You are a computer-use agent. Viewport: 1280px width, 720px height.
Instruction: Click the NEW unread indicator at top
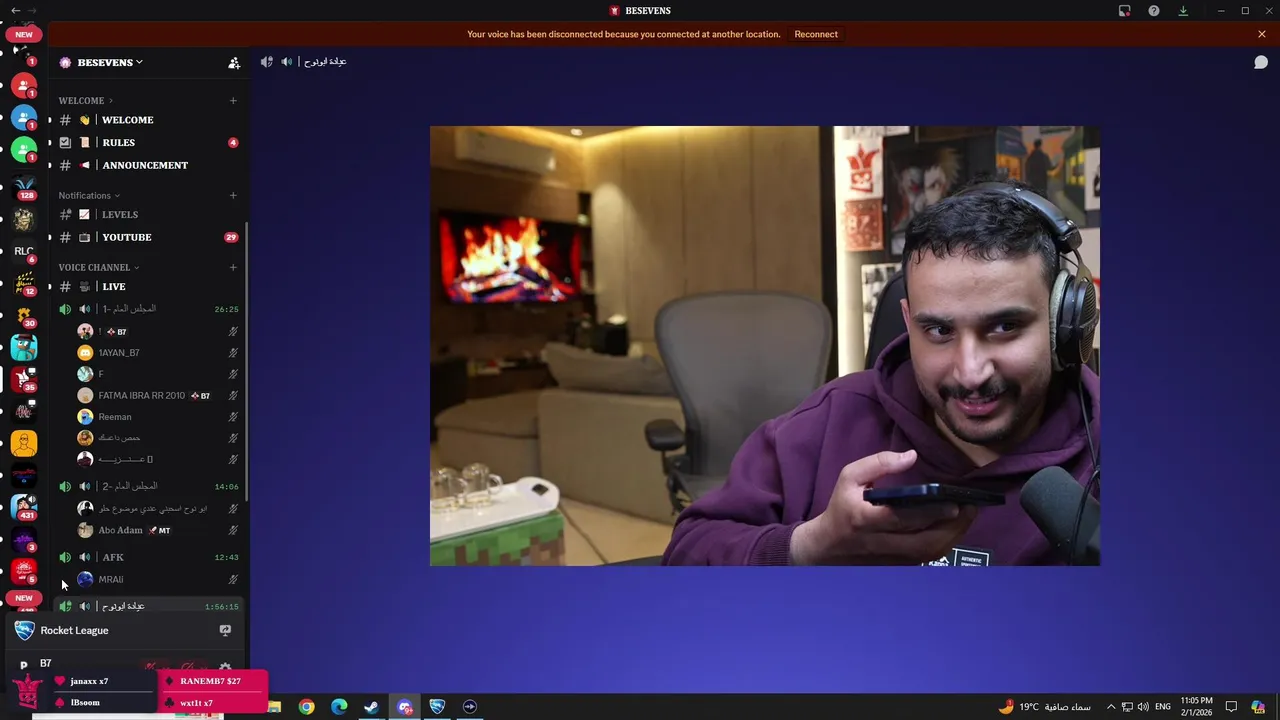point(23,34)
